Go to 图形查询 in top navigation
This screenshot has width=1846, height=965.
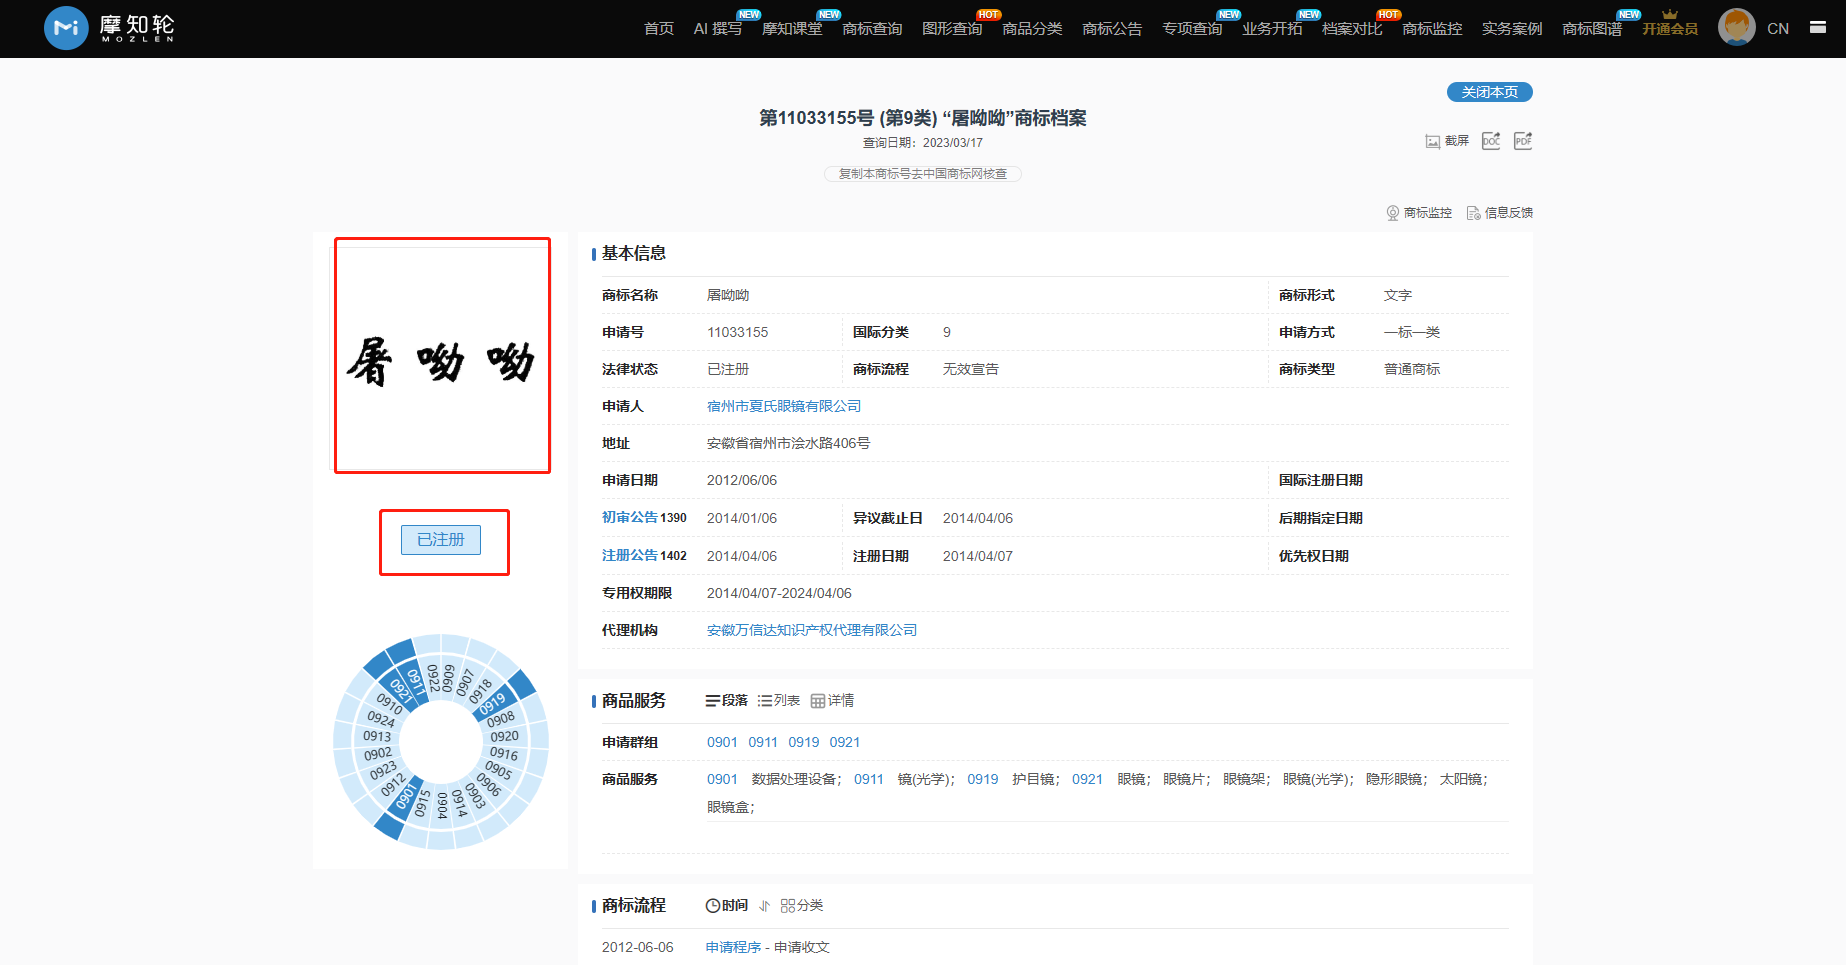coord(952,29)
